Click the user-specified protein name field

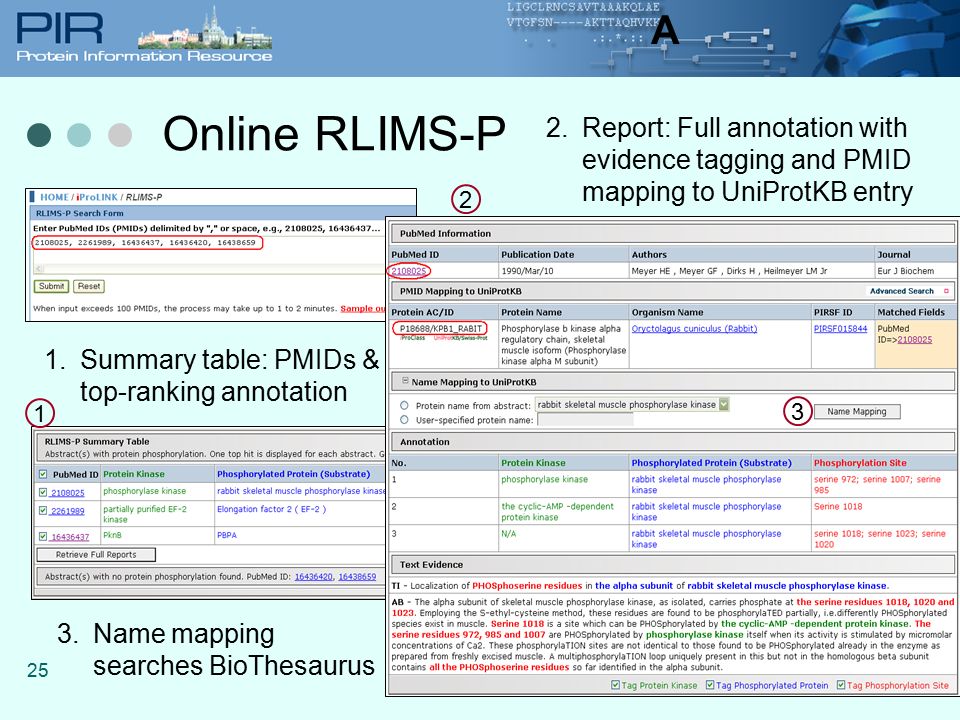point(585,420)
